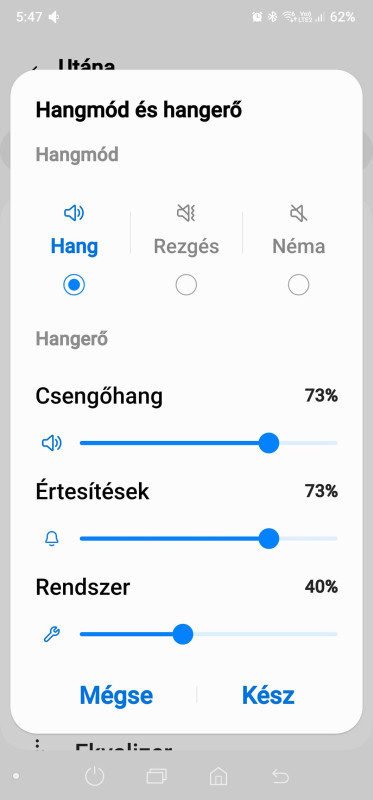Image resolution: width=373 pixels, height=800 pixels.
Task: Tap the Csengőhang speaker icon
Action: (x=52, y=443)
